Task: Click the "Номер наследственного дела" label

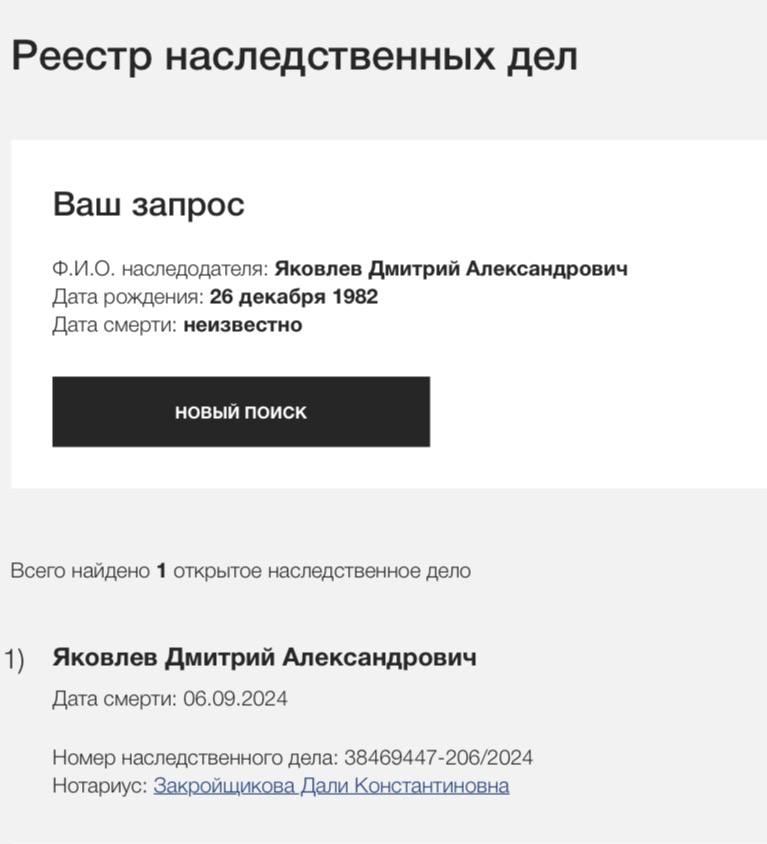Action: coord(196,758)
